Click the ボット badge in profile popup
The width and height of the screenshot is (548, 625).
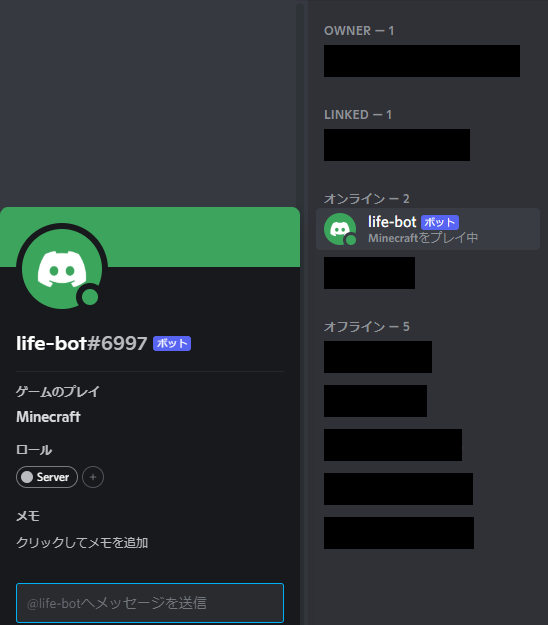pos(172,343)
